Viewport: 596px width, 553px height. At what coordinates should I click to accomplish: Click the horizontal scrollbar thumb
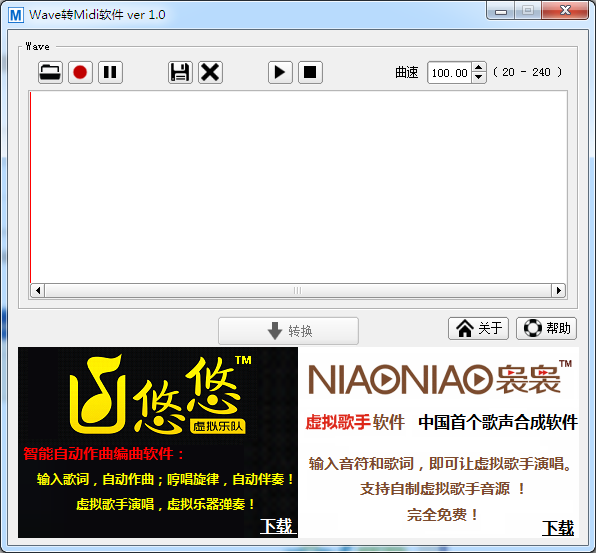(x=298, y=291)
